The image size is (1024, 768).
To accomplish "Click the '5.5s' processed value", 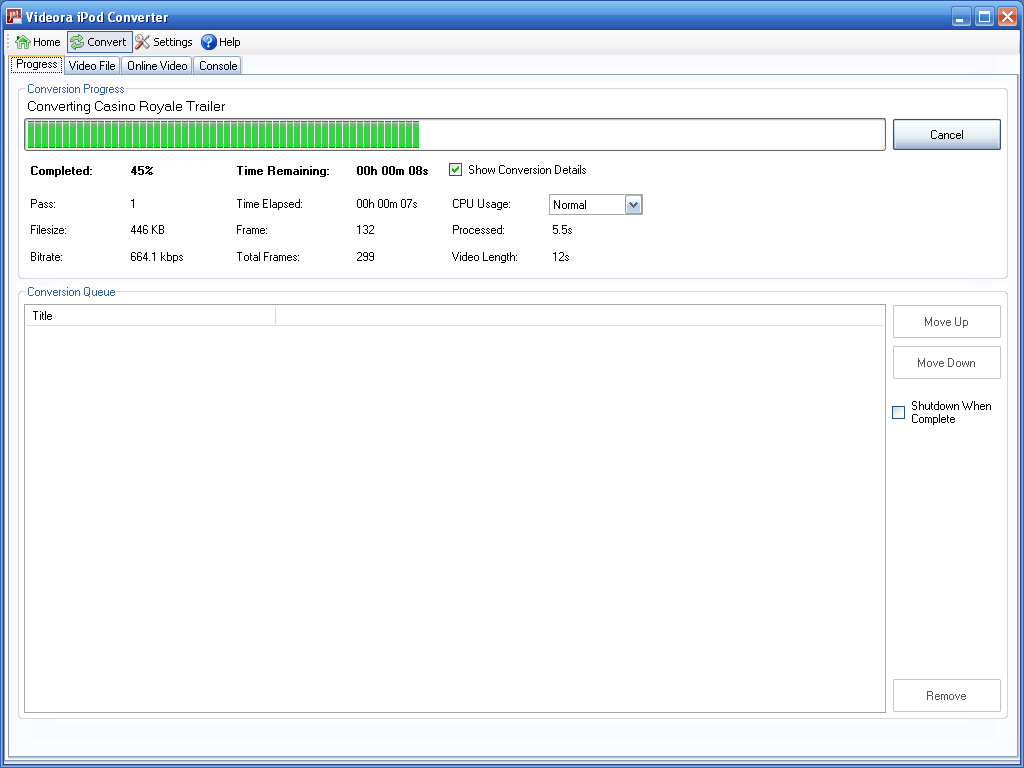I will click(562, 230).
